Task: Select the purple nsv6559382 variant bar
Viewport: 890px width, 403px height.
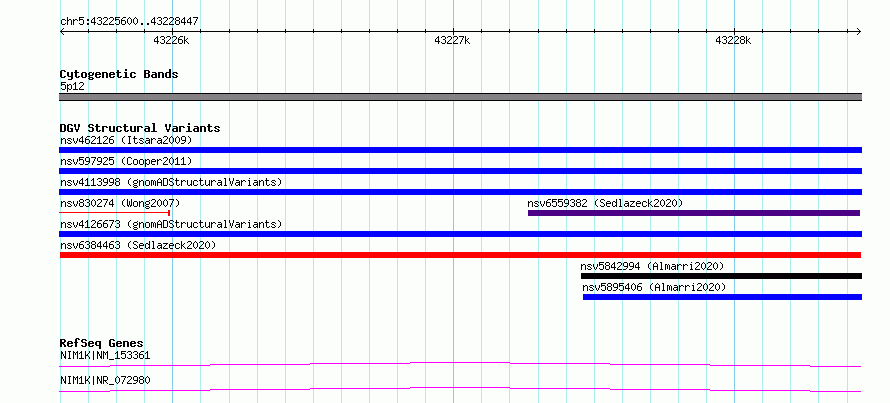Action: [694, 213]
